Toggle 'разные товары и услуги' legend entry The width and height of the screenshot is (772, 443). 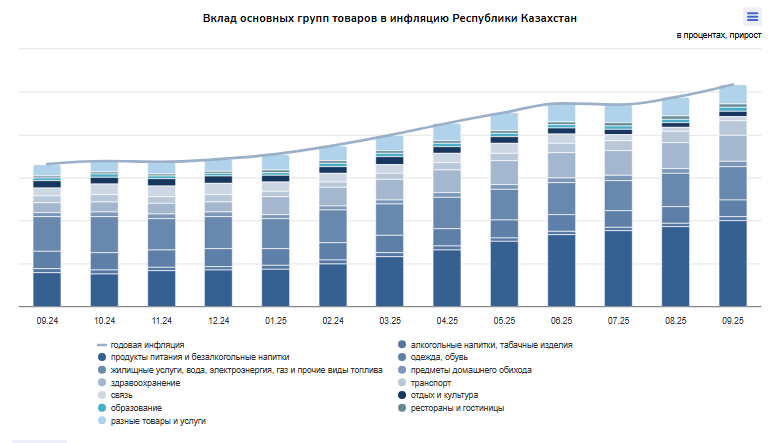coord(158,422)
